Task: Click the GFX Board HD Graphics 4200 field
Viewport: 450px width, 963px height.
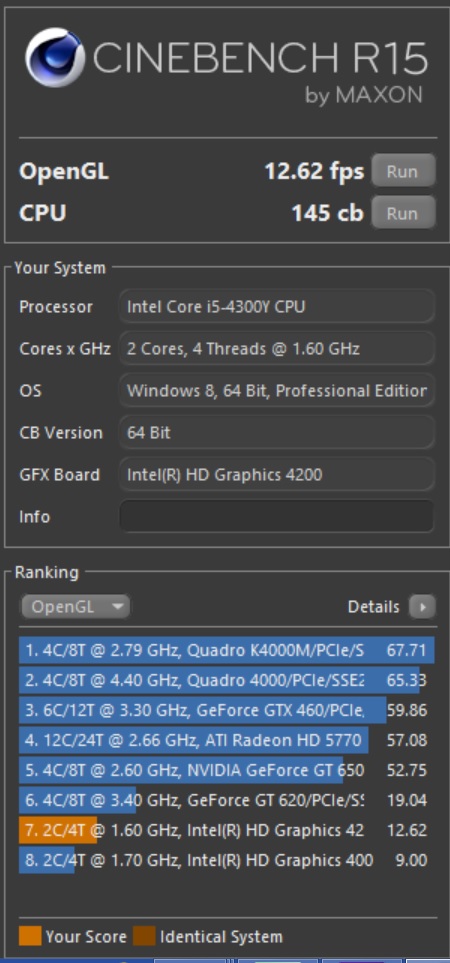Action: point(277,475)
